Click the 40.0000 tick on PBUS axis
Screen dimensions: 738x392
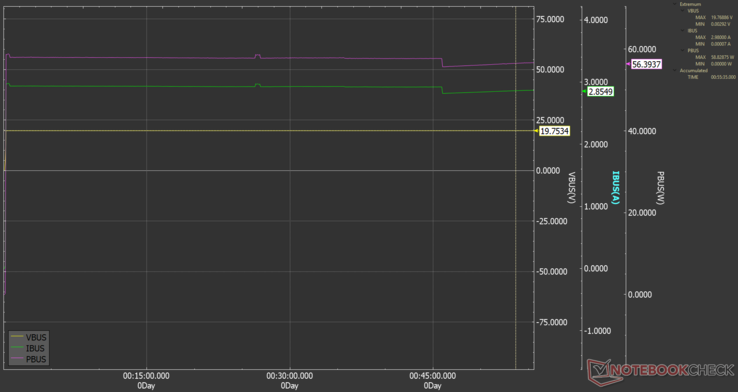(642, 131)
